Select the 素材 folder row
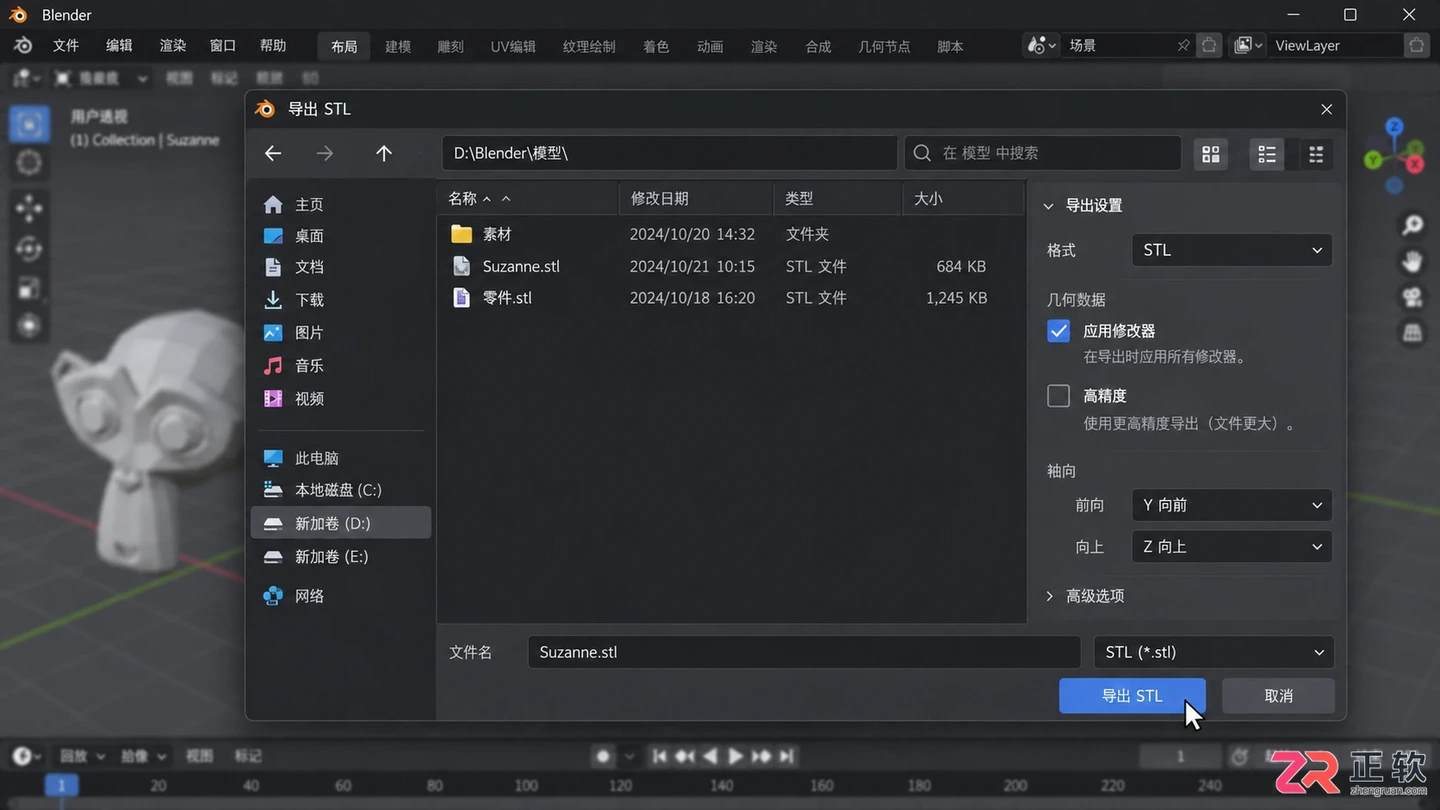The image size is (1440, 810). coord(731,234)
